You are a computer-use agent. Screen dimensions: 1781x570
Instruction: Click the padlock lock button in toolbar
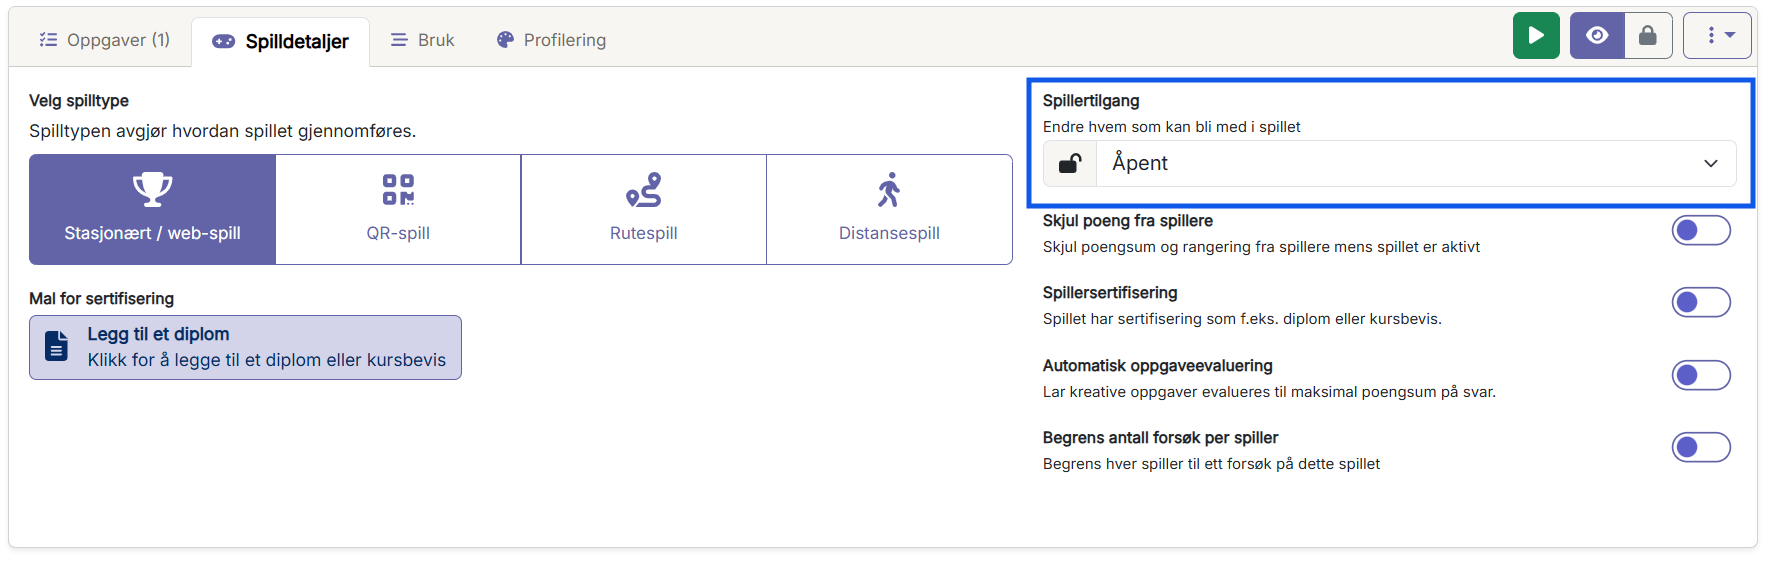point(1648,36)
